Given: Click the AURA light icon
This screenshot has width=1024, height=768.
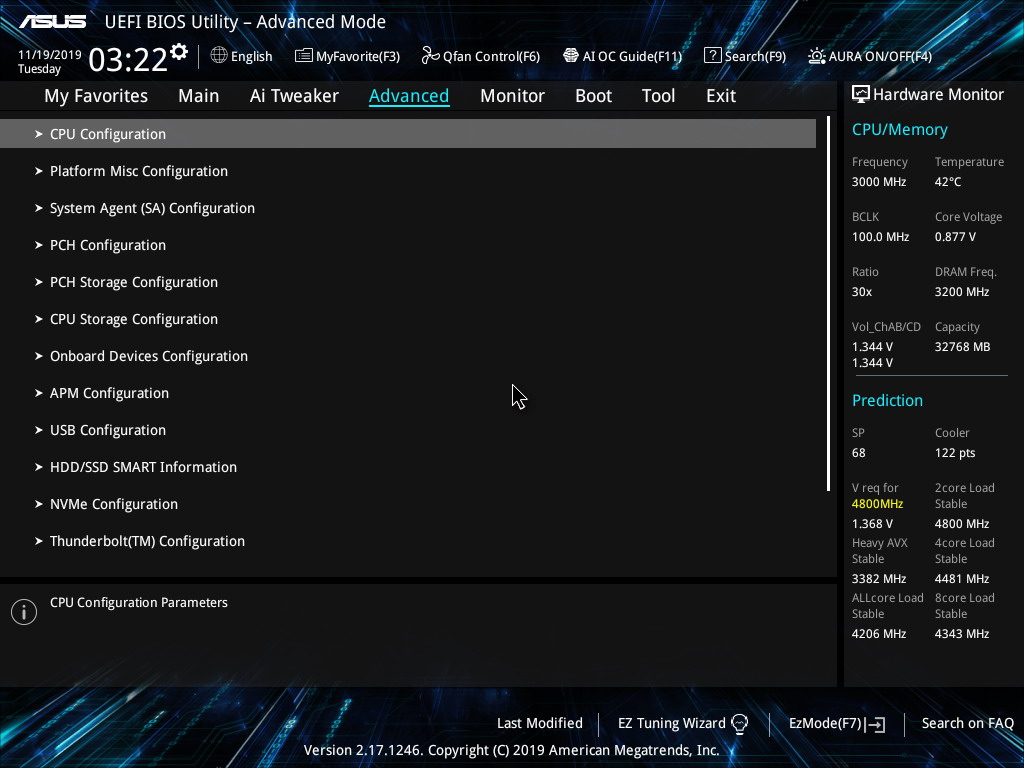Looking at the screenshot, I should (816, 56).
